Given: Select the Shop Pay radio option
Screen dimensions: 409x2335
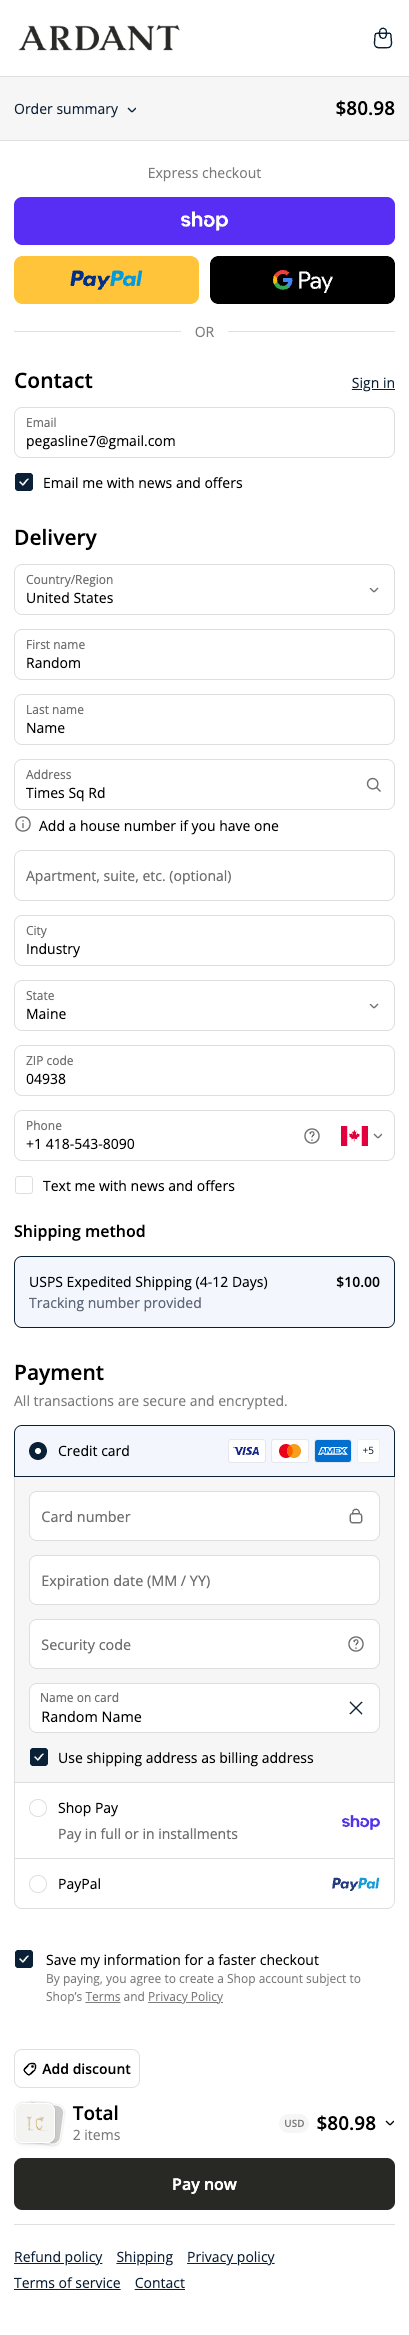Looking at the screenshot, I should pyautogui.click(x=38, y=1808).
